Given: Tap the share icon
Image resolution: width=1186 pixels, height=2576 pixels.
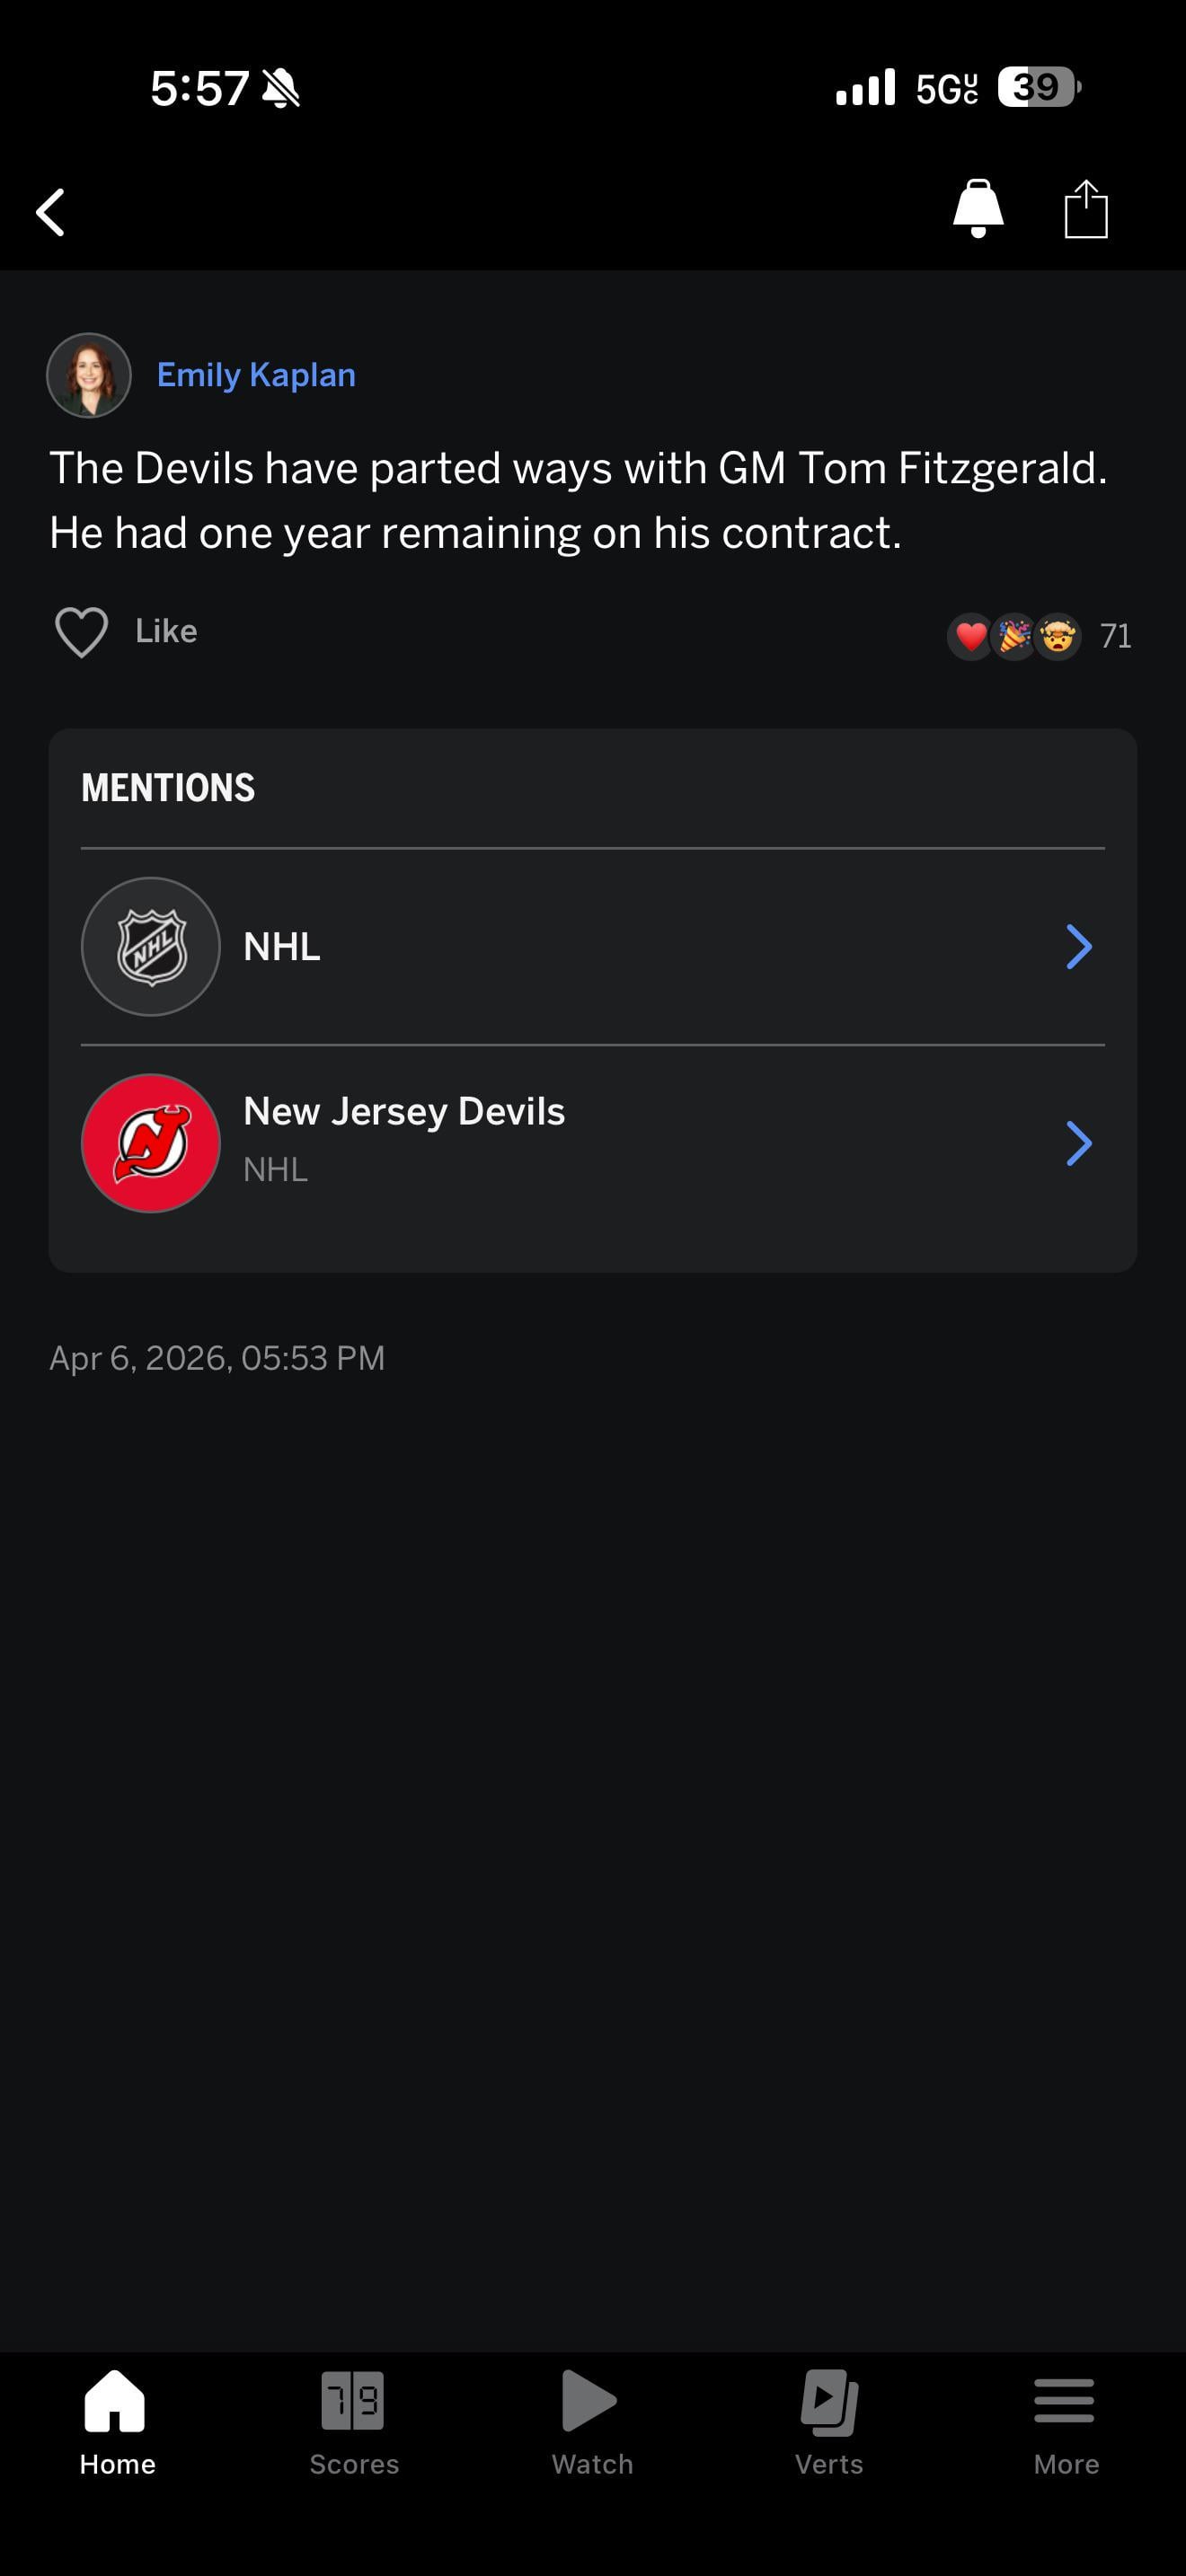Looking at the screenshot, I should 1085,210.
